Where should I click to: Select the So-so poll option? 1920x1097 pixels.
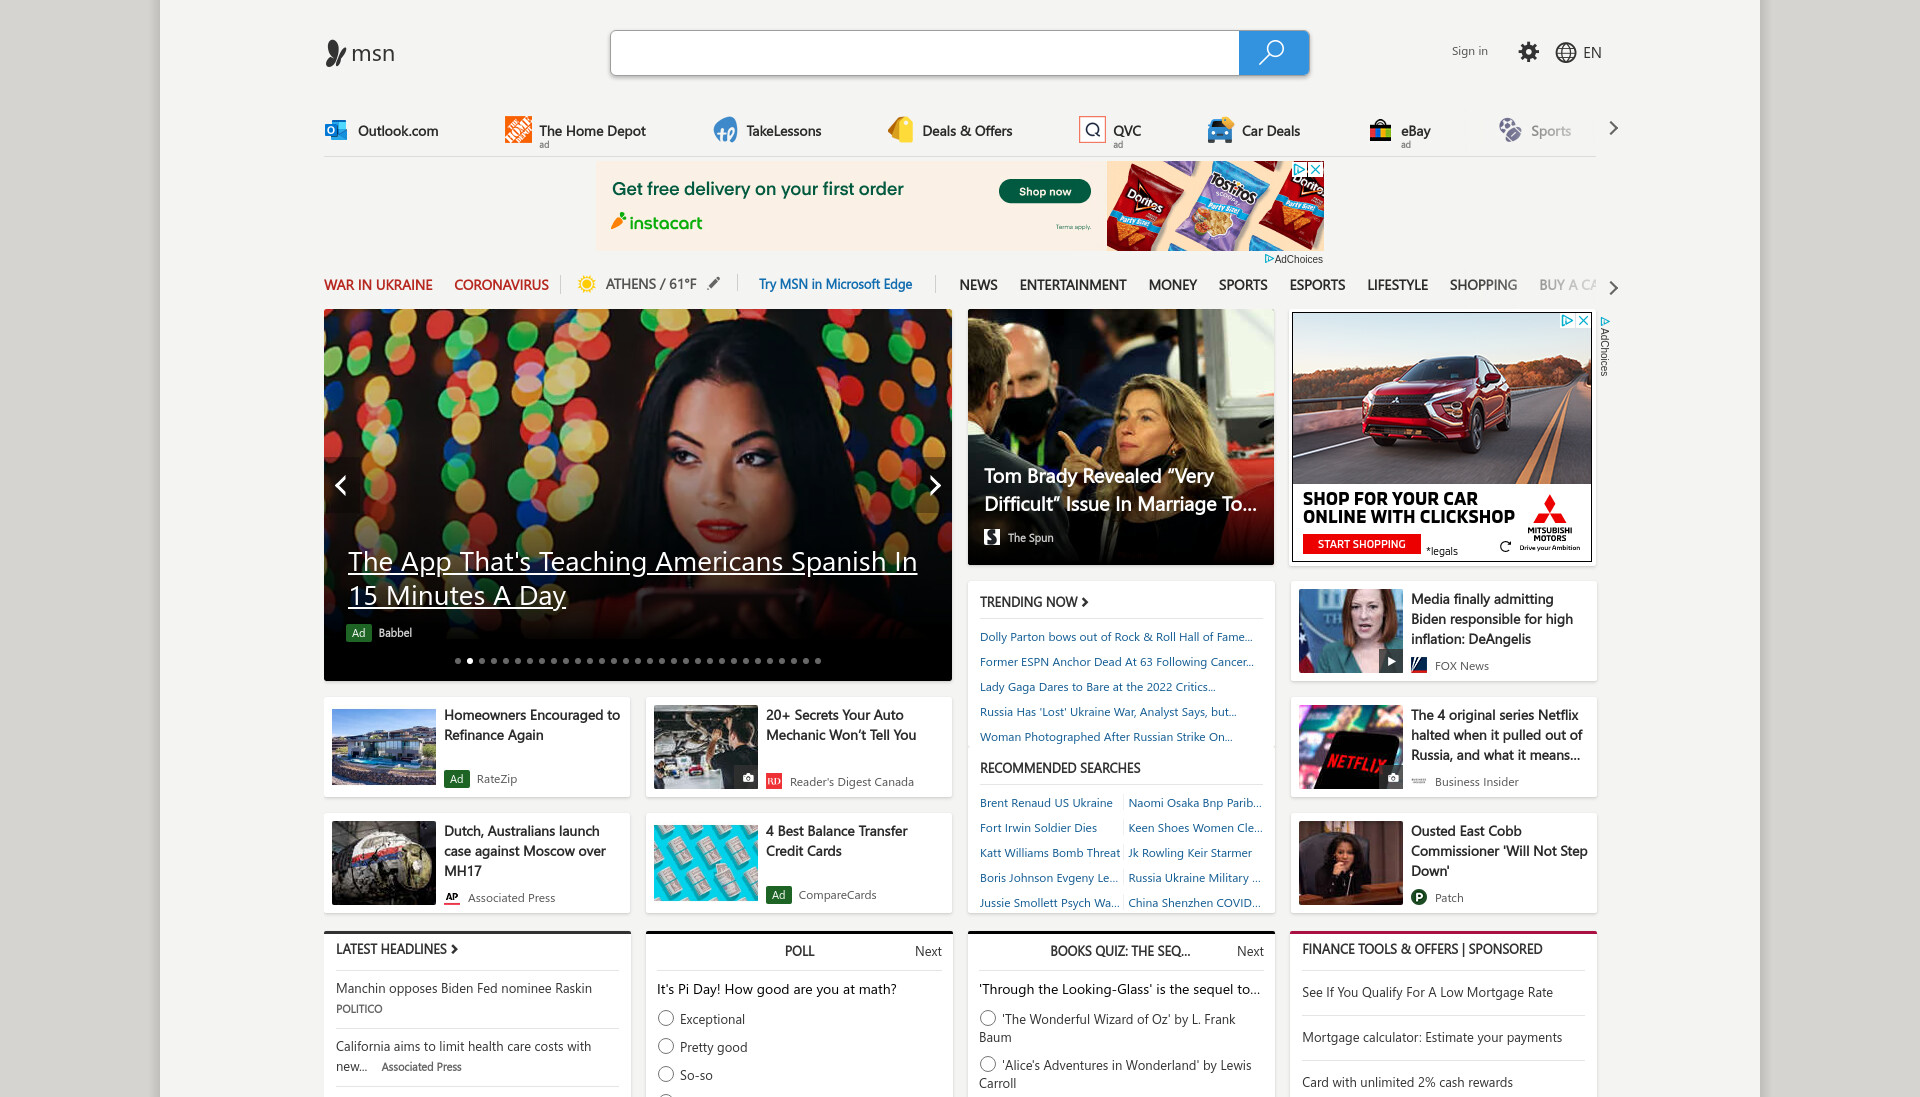pos(666,1074)
